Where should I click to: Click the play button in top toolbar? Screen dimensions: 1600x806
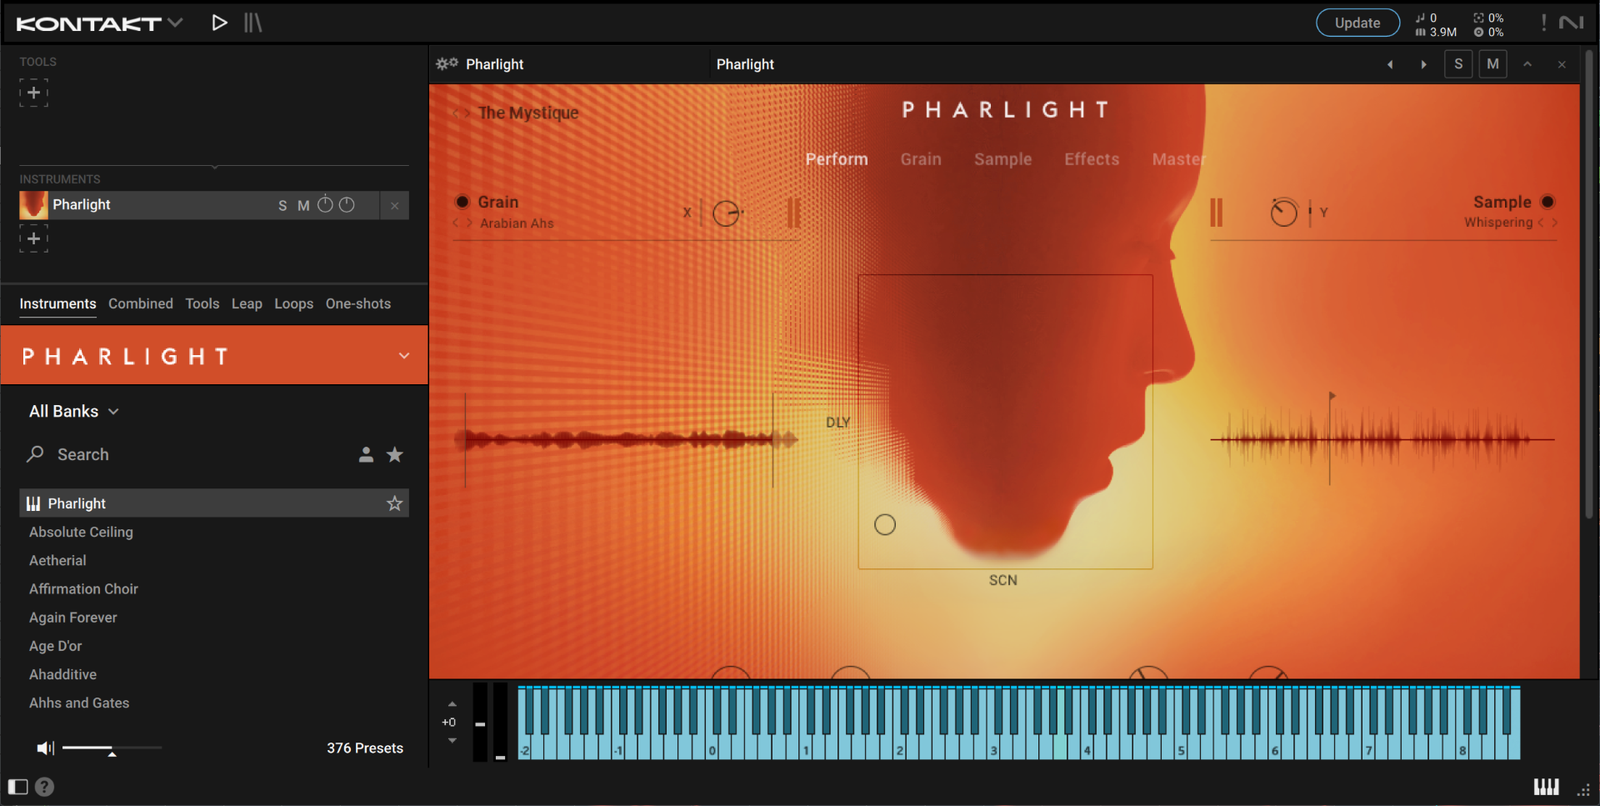(219, 22)
